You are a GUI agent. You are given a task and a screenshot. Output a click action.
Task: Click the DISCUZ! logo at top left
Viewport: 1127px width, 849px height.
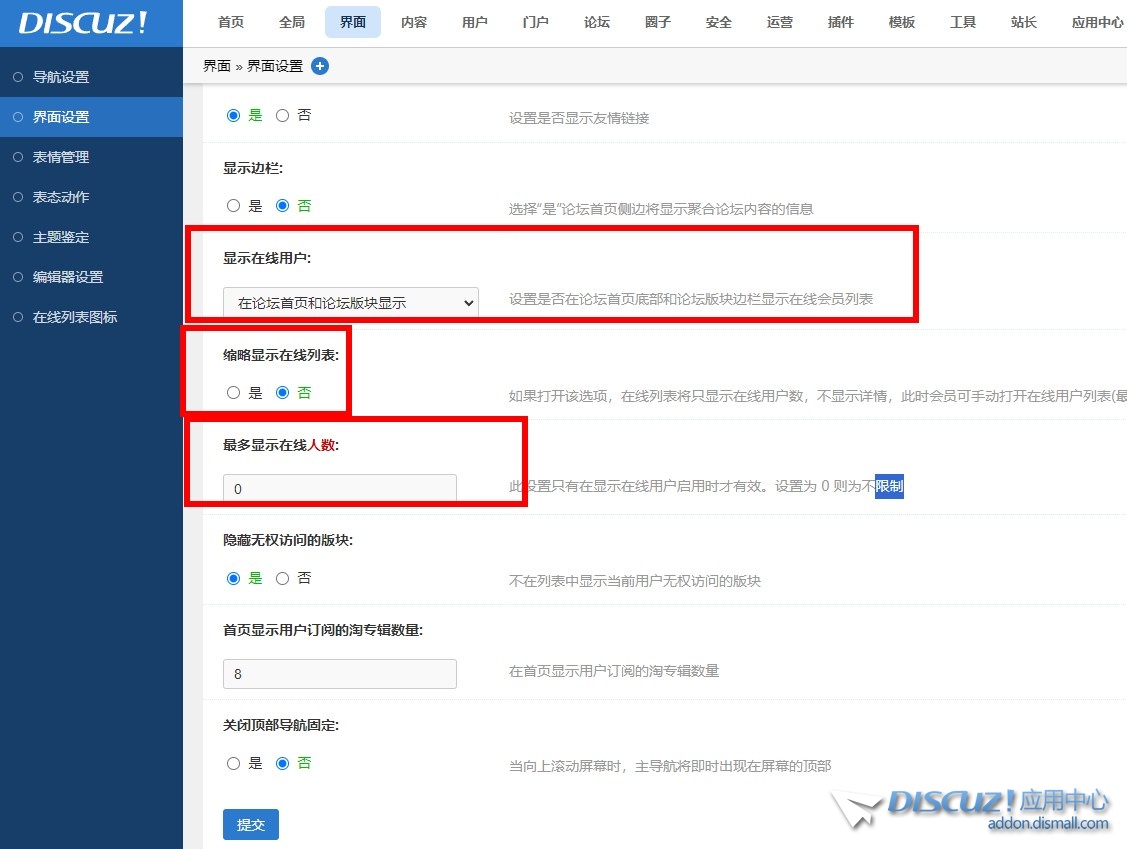point(83,23)
